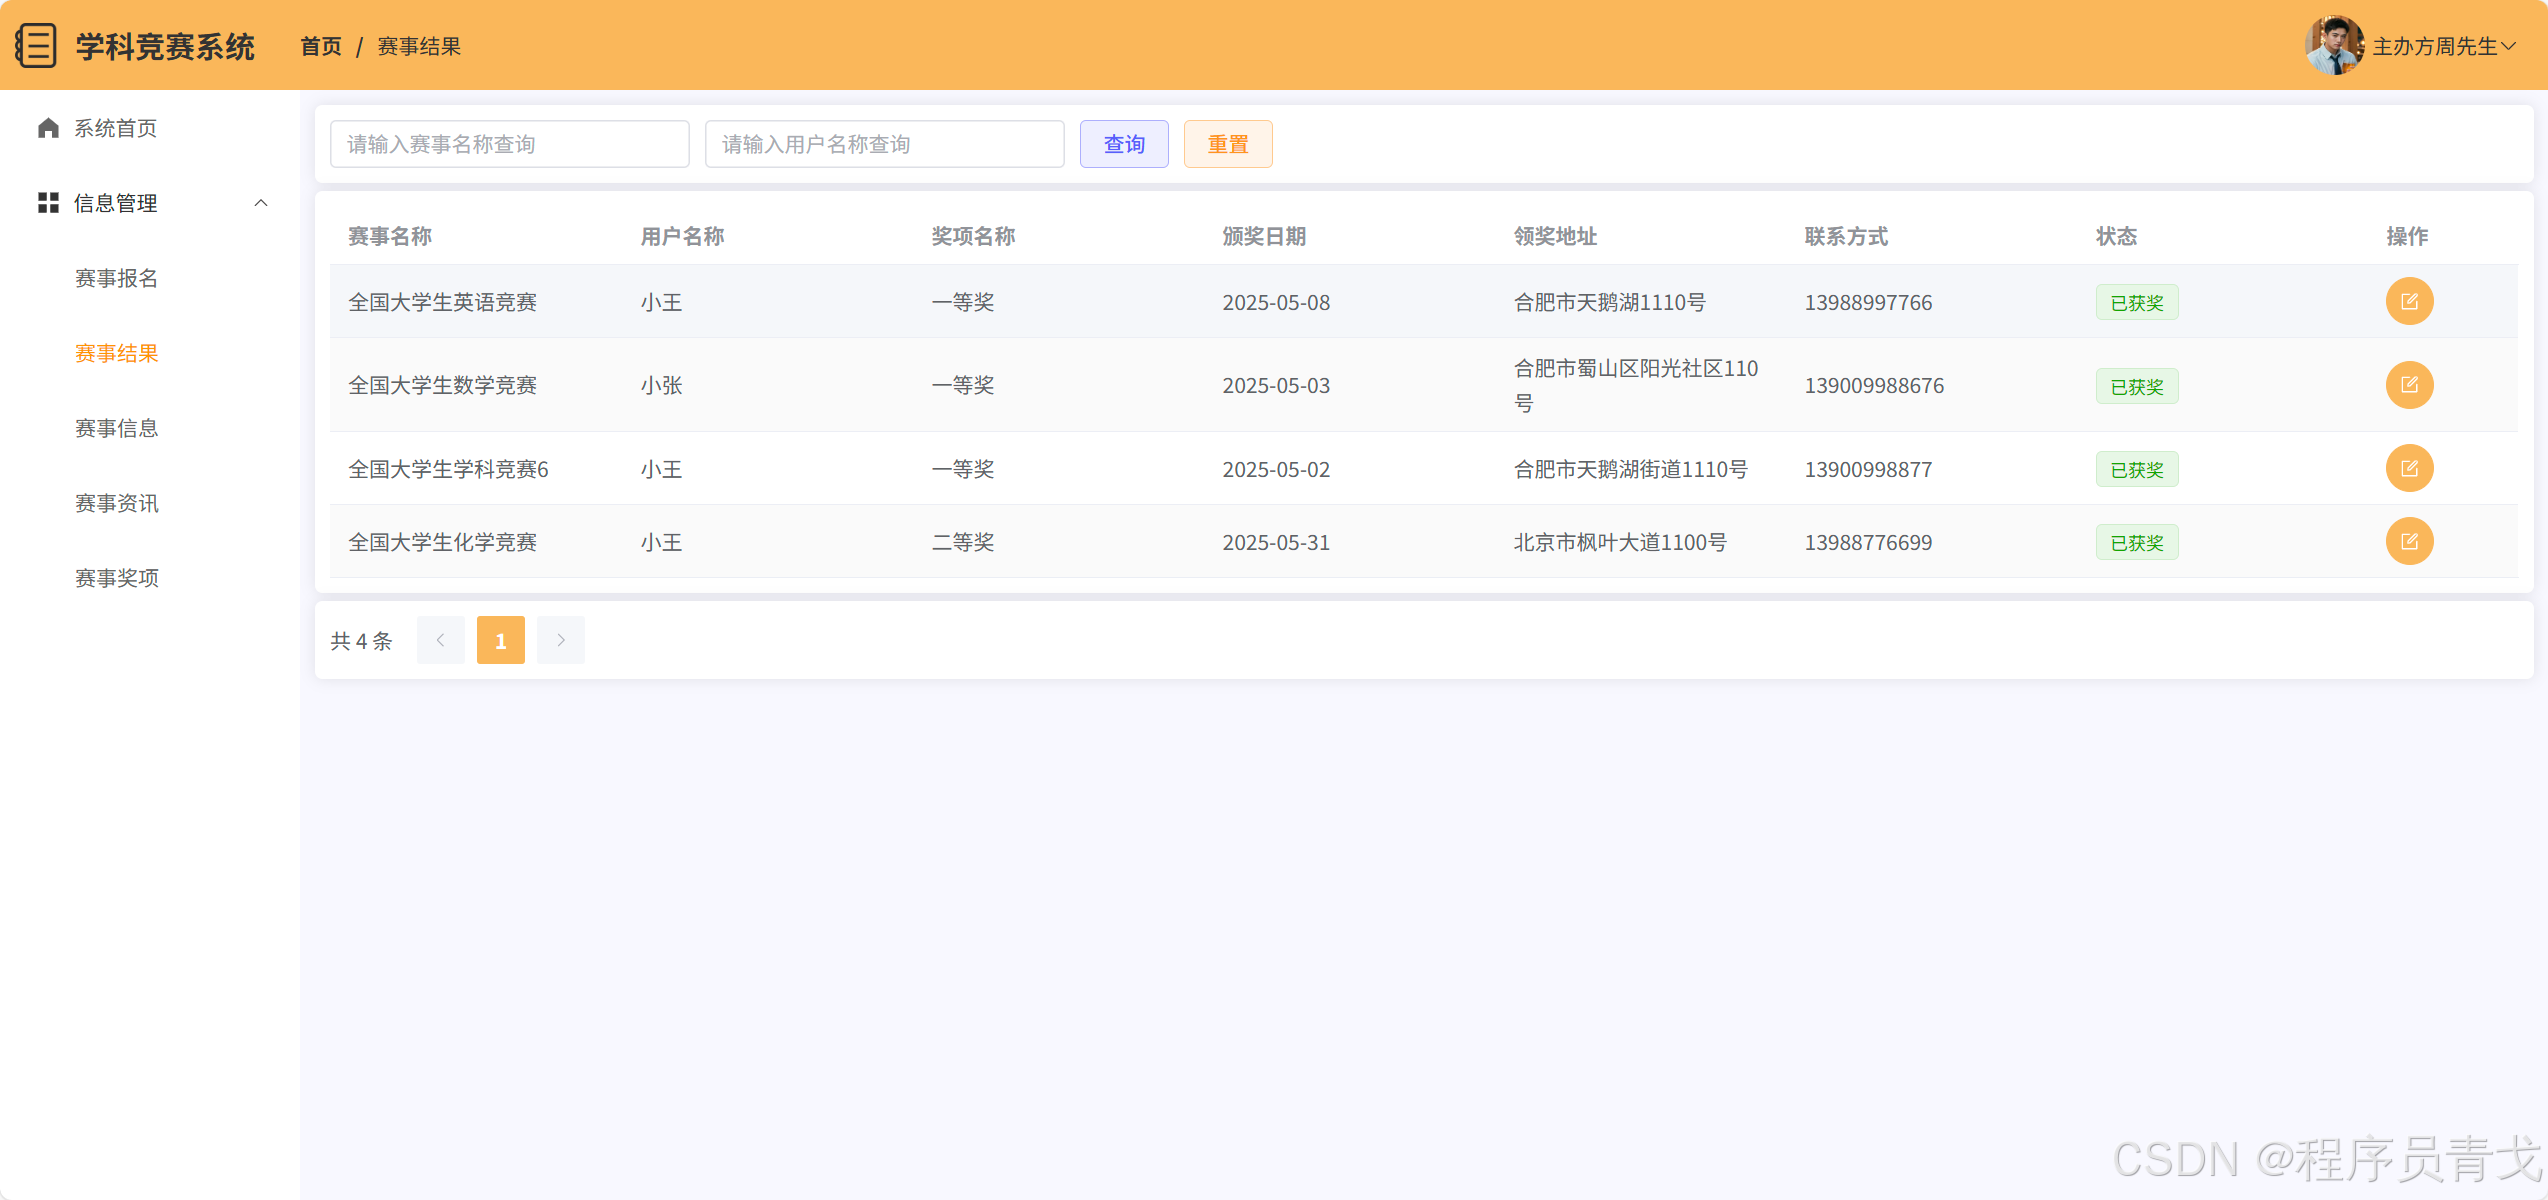The width and height of the screenshot is (2548, 1200).
Task: Open 赛事报名 in the sidebar
Action: pos(117,278)
